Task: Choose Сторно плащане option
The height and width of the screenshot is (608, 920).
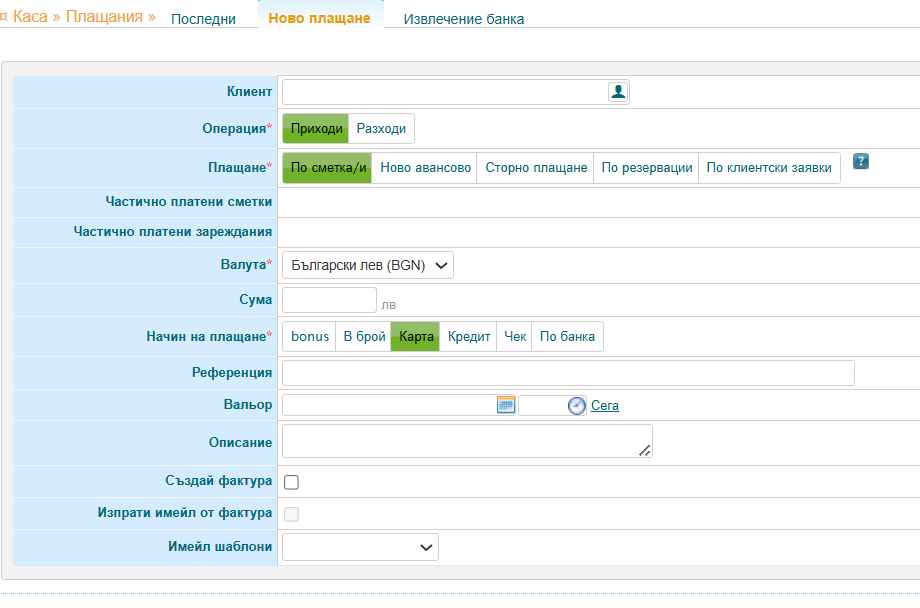Action: click(x=536, y=168)
